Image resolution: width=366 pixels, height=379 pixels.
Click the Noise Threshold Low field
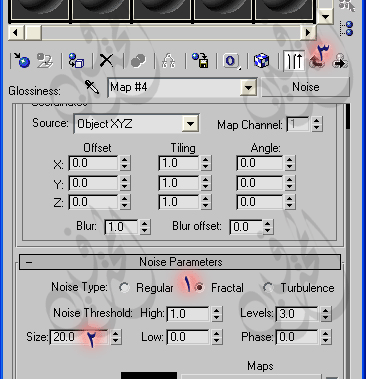(189, 337)
